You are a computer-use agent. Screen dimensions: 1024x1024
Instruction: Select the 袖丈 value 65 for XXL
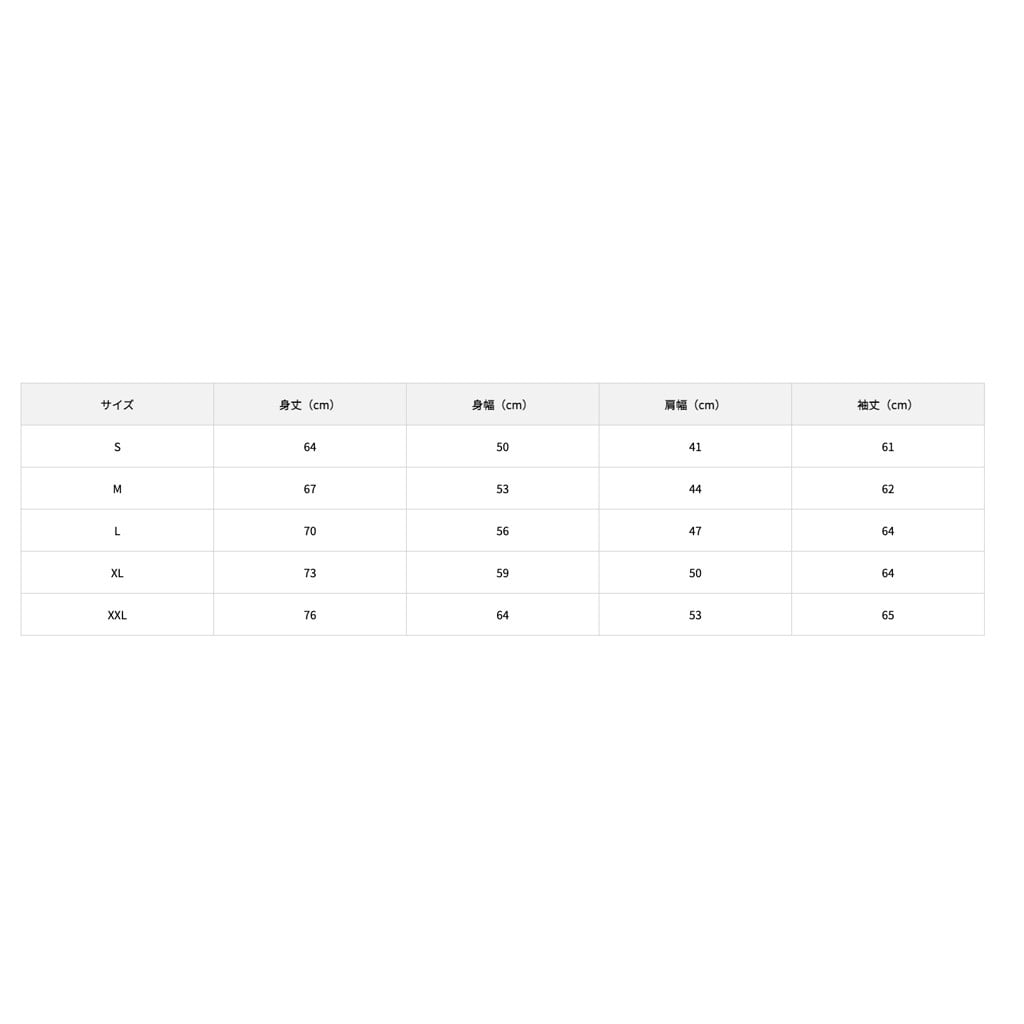click(x=888, y=615)
